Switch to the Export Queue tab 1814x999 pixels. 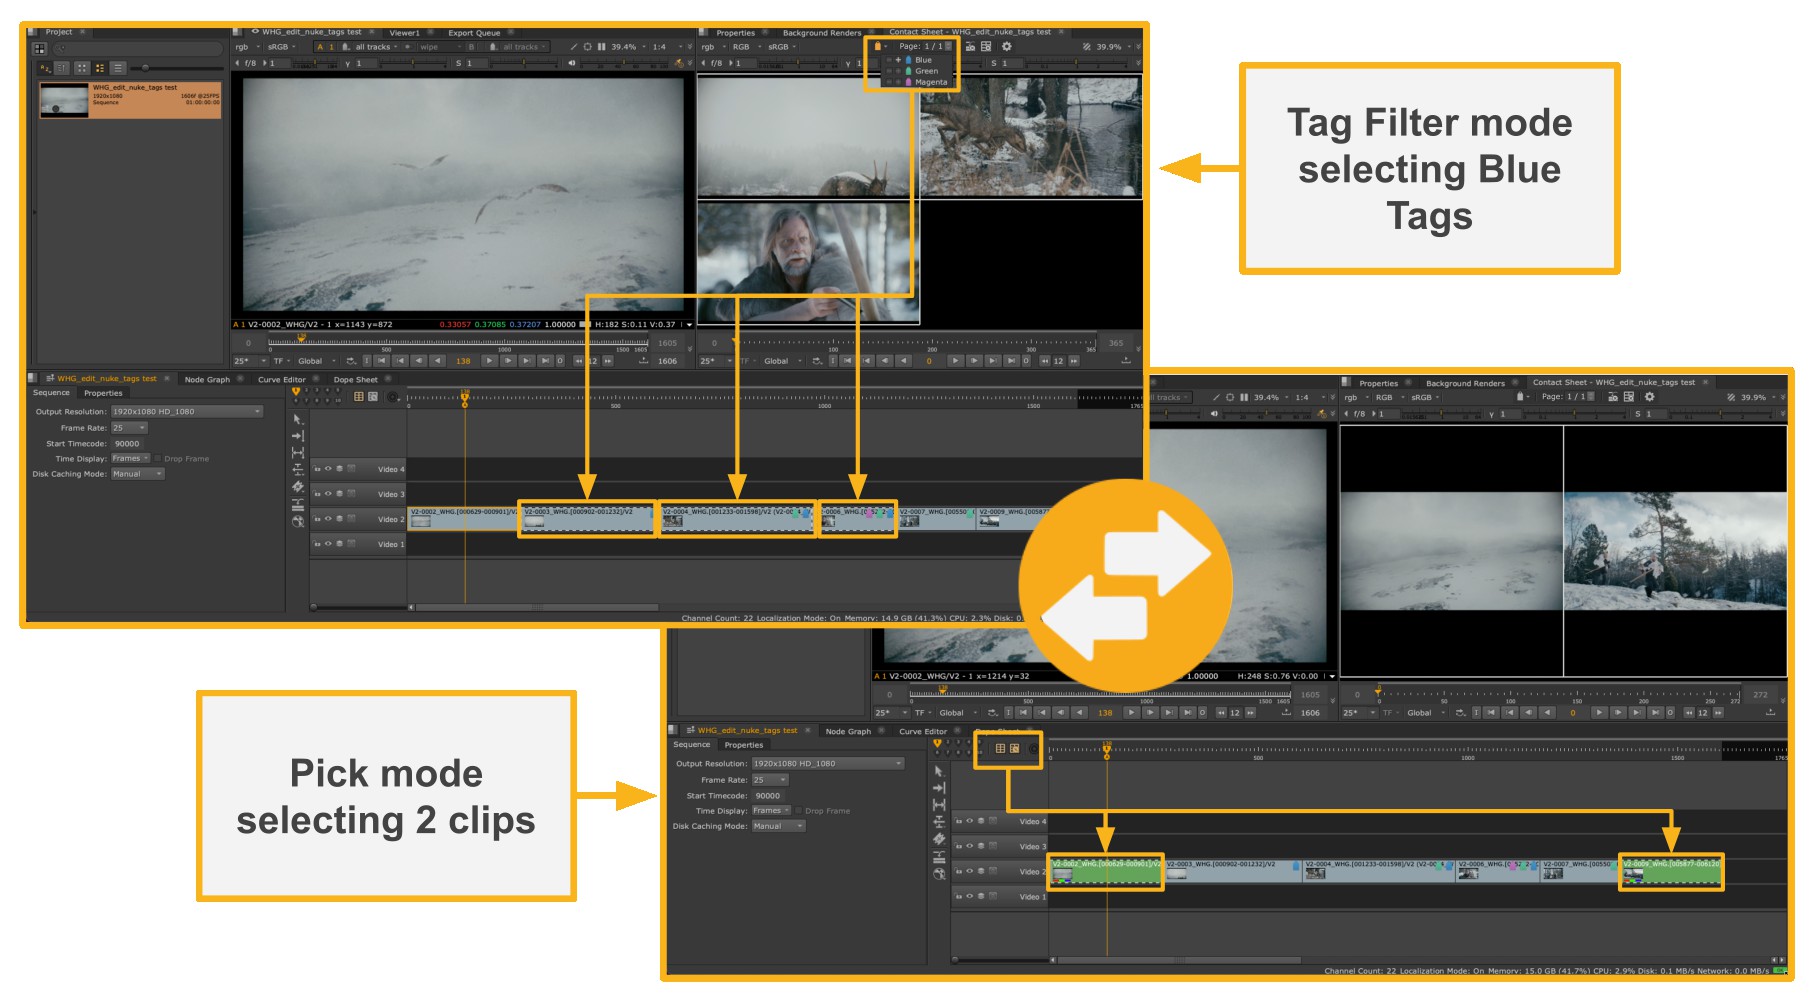[x=475, y=32]
